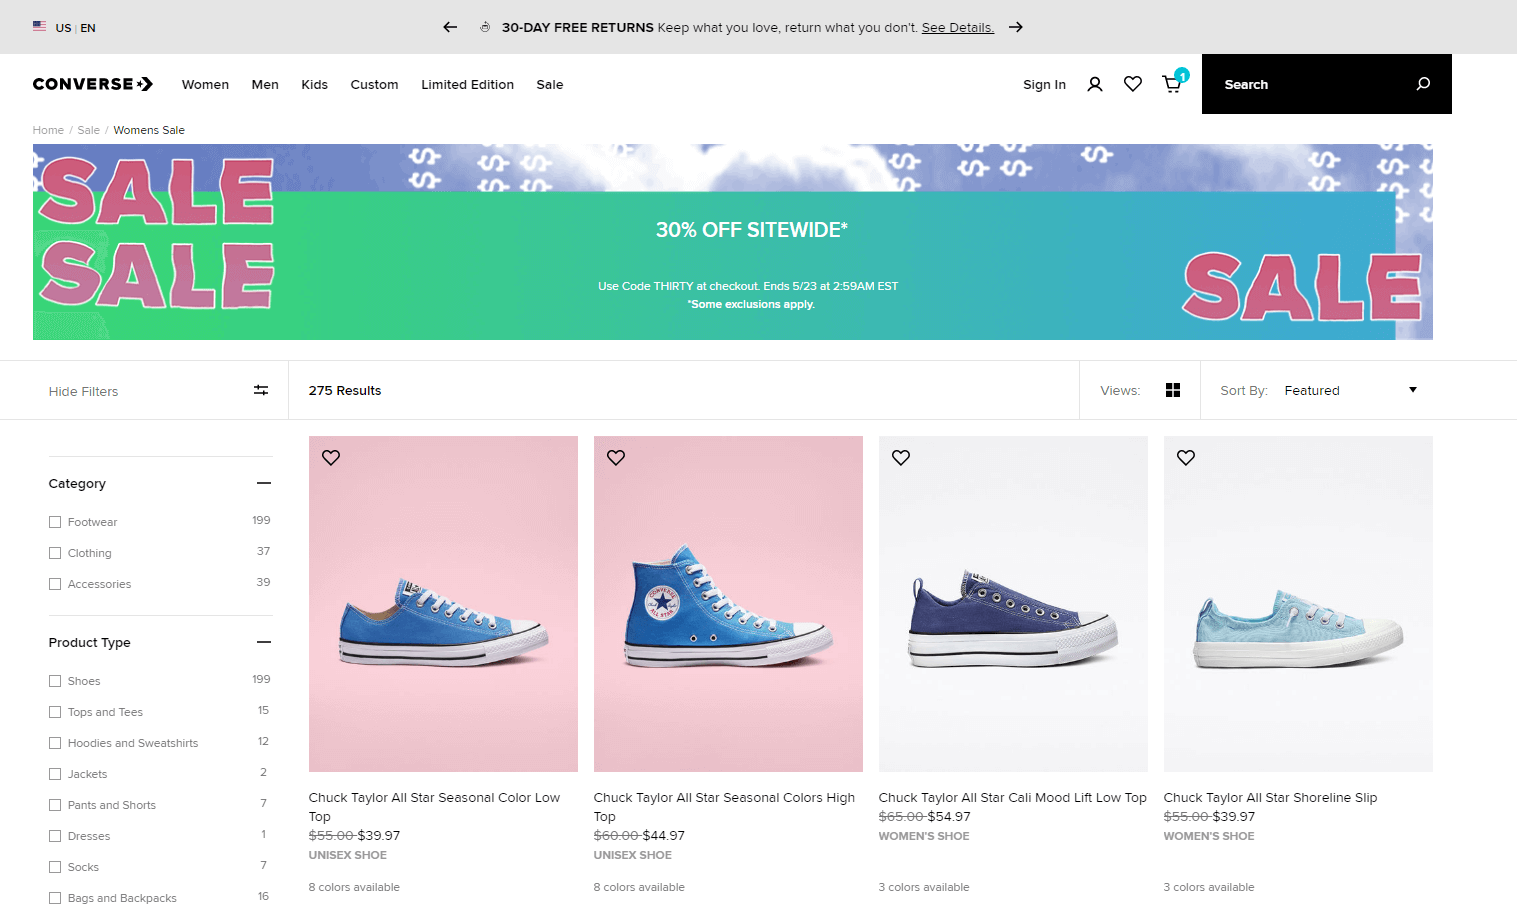The width and height of the screenshot is (1517, 911).
Task: Check the Tops and Tees filter
Action: (x=55, y=712)
